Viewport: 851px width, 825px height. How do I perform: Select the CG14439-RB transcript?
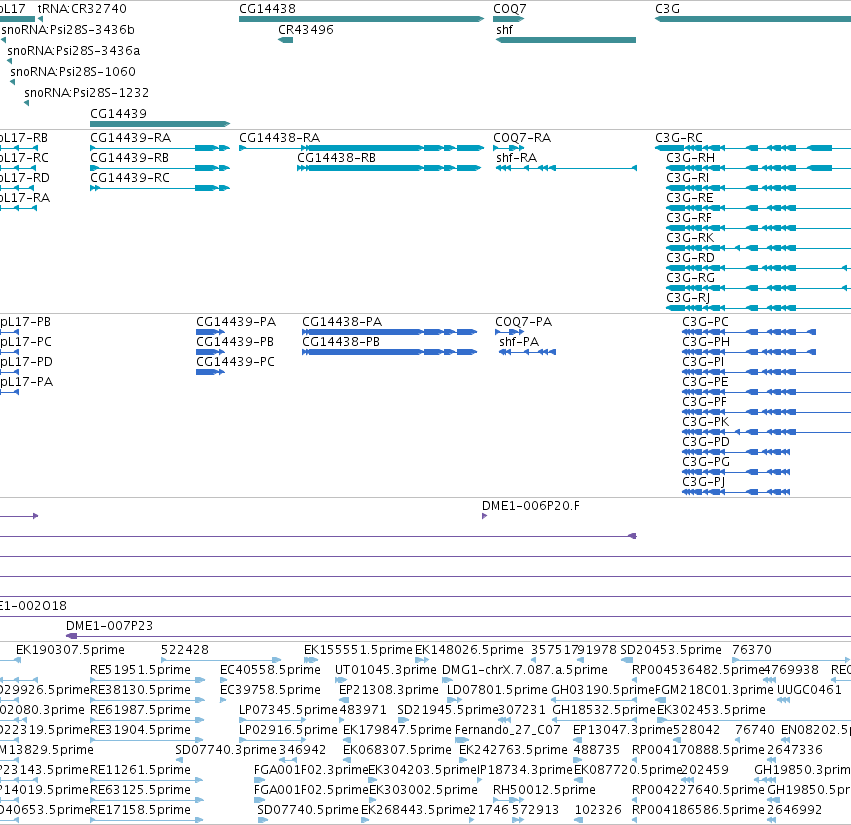point(160,168)
